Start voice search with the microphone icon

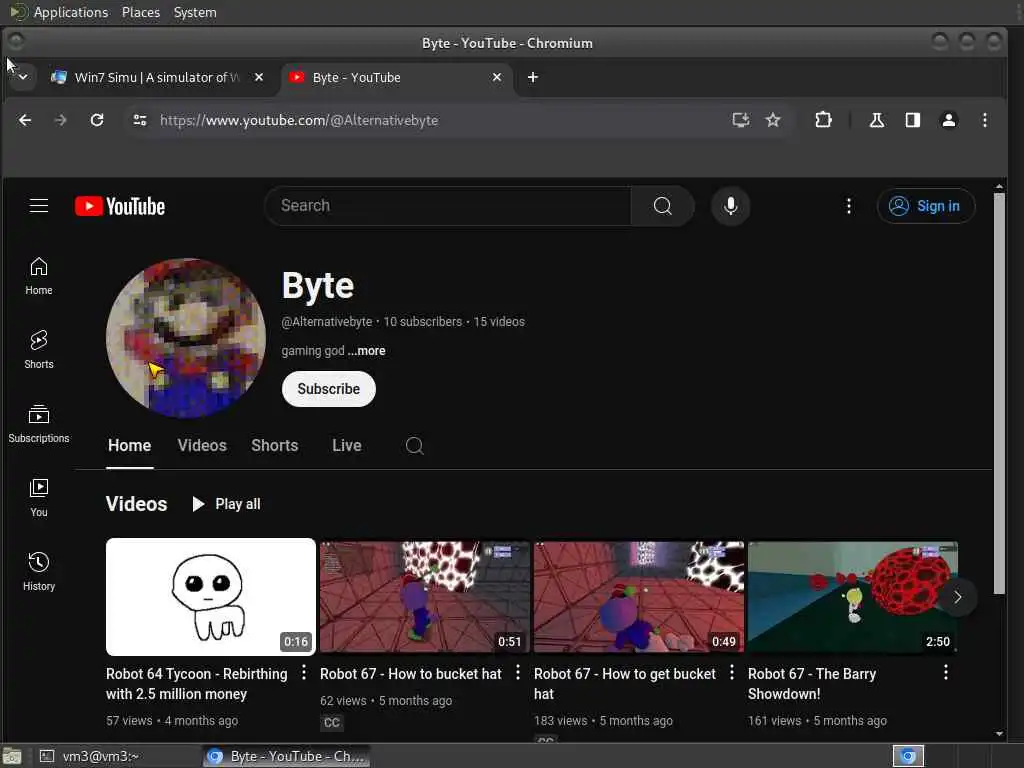pyautogui.click(x=730, y=206)
